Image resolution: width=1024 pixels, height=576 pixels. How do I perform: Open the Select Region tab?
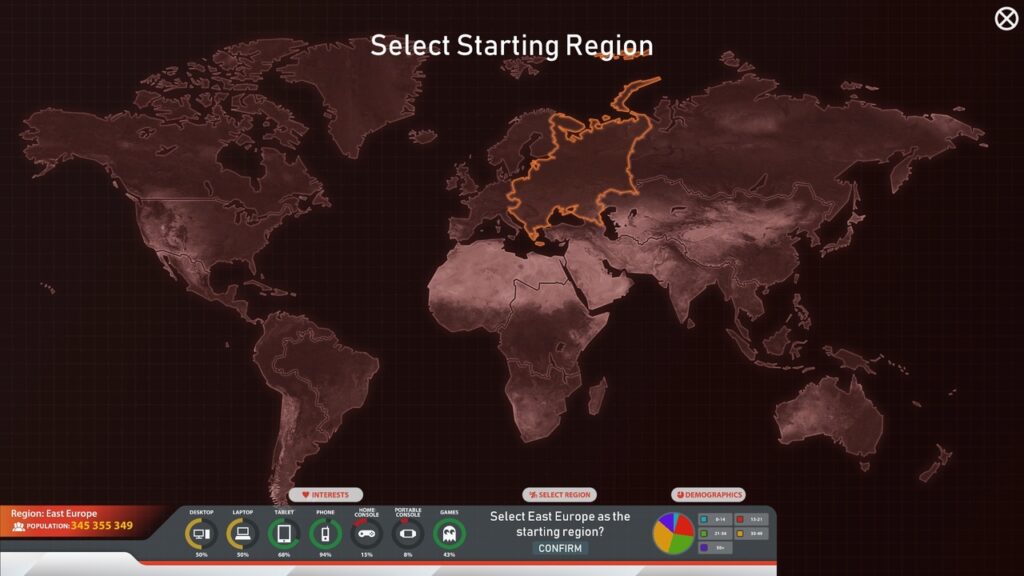pyautogui.click(x=560, y=495)
